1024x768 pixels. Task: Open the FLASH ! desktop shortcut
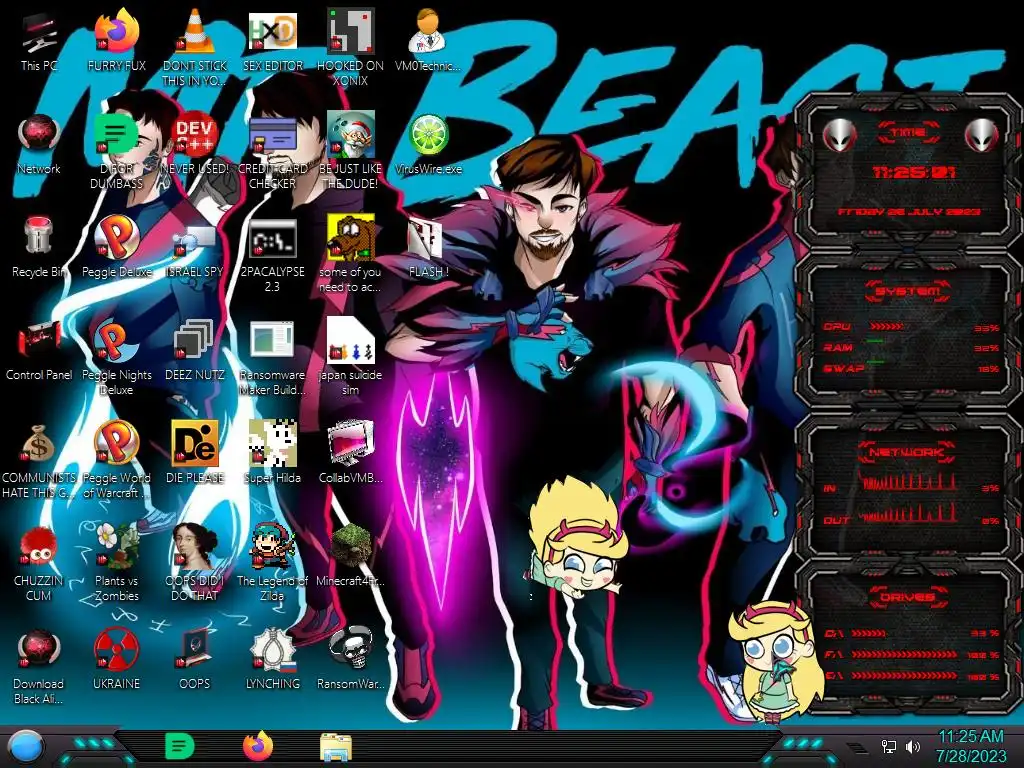(428, 247)
